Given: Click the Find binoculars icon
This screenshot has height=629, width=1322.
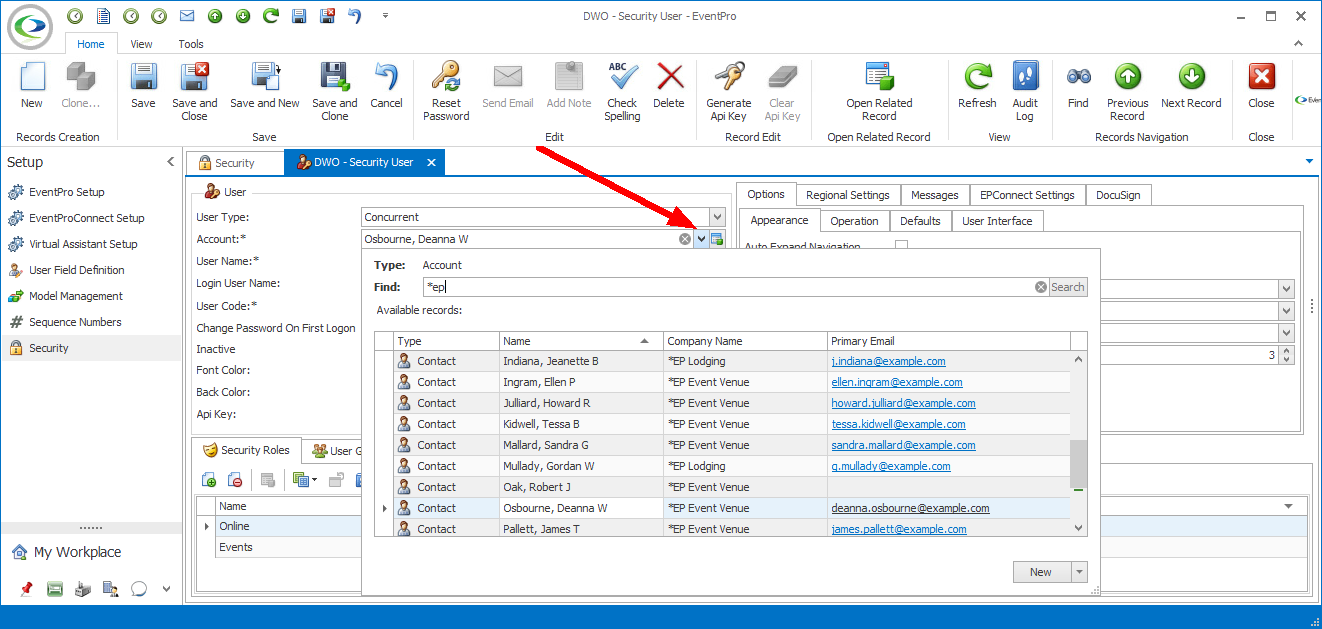Looking at the screenshot, I should [1078, 78].
